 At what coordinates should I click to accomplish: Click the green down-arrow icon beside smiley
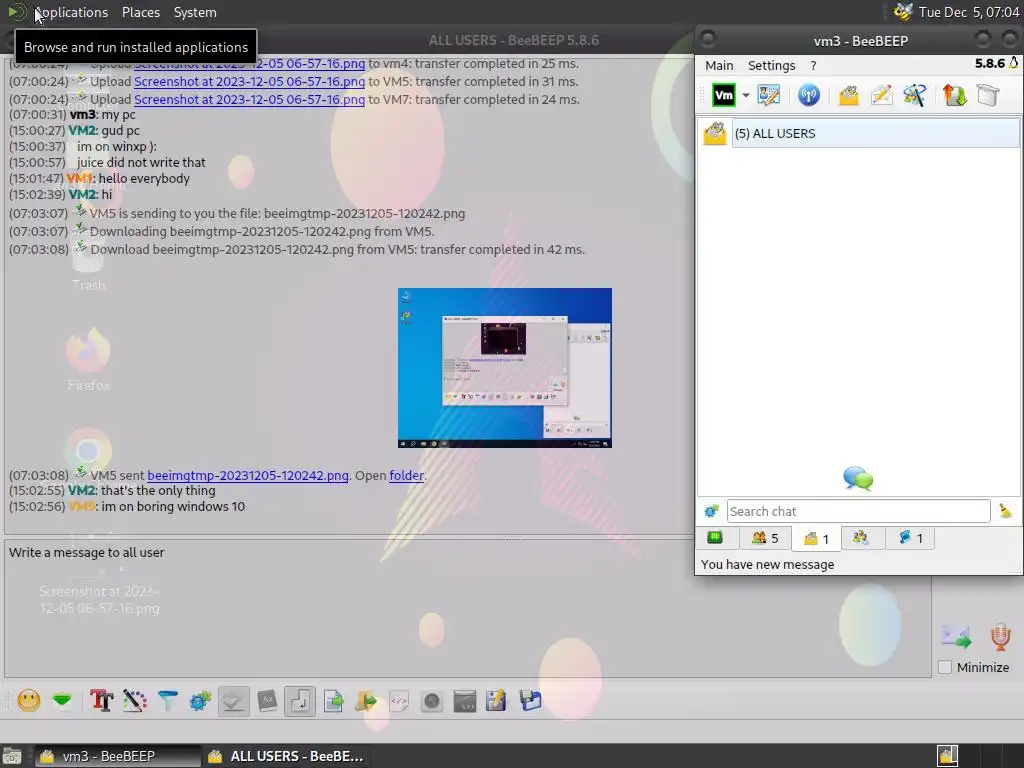coord(63,701)
